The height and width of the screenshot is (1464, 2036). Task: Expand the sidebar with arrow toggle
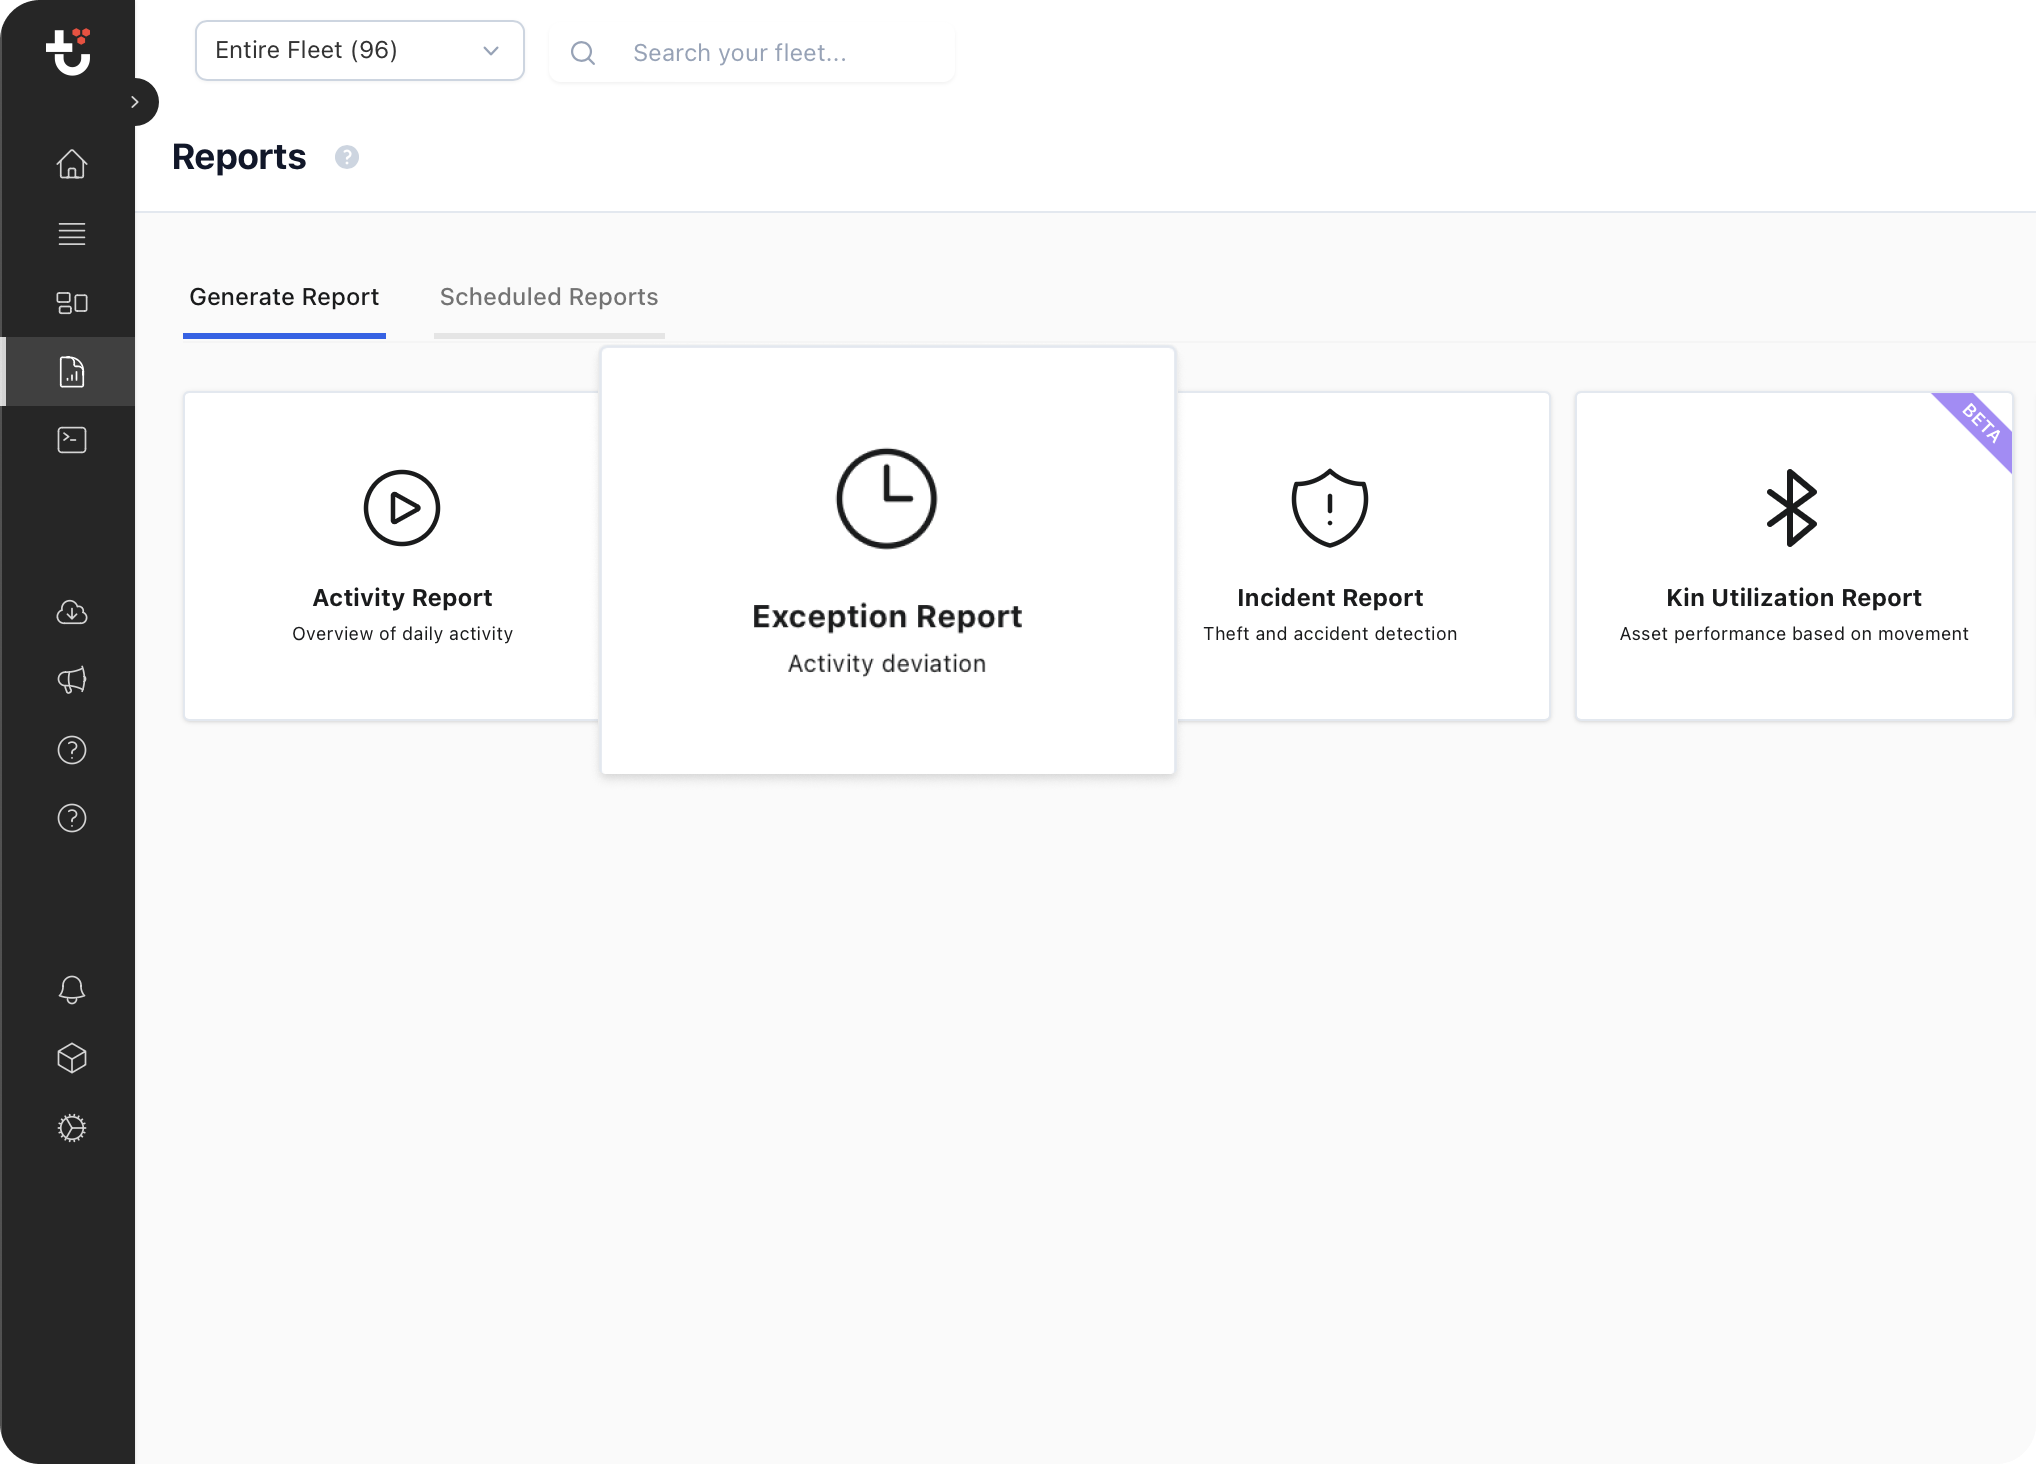tap(136, 102)
